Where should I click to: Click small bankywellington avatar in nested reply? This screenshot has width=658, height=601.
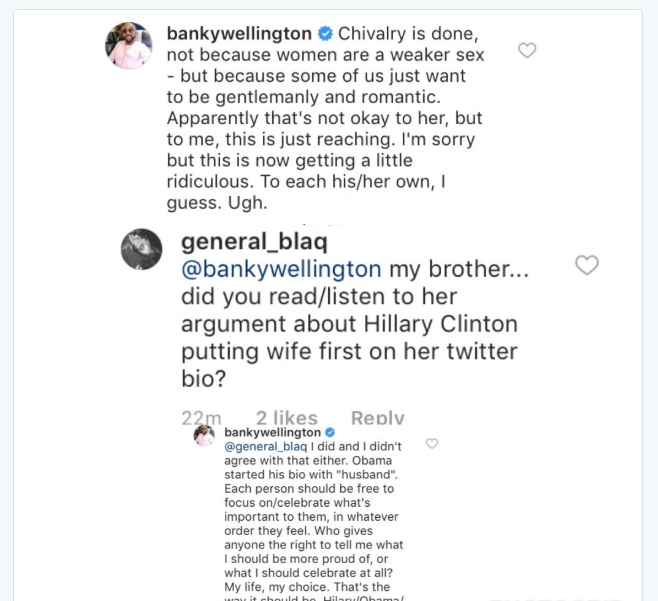click(204, 435)
